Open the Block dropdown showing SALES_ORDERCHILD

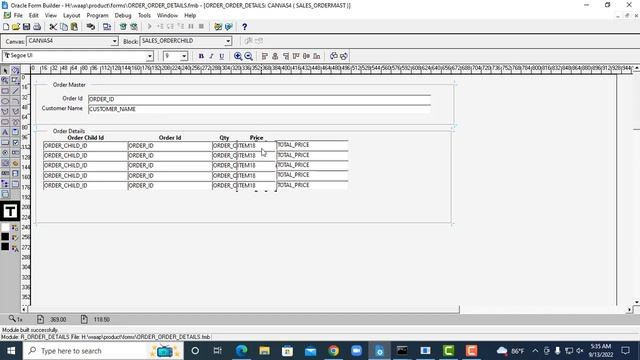coord(228,41)
